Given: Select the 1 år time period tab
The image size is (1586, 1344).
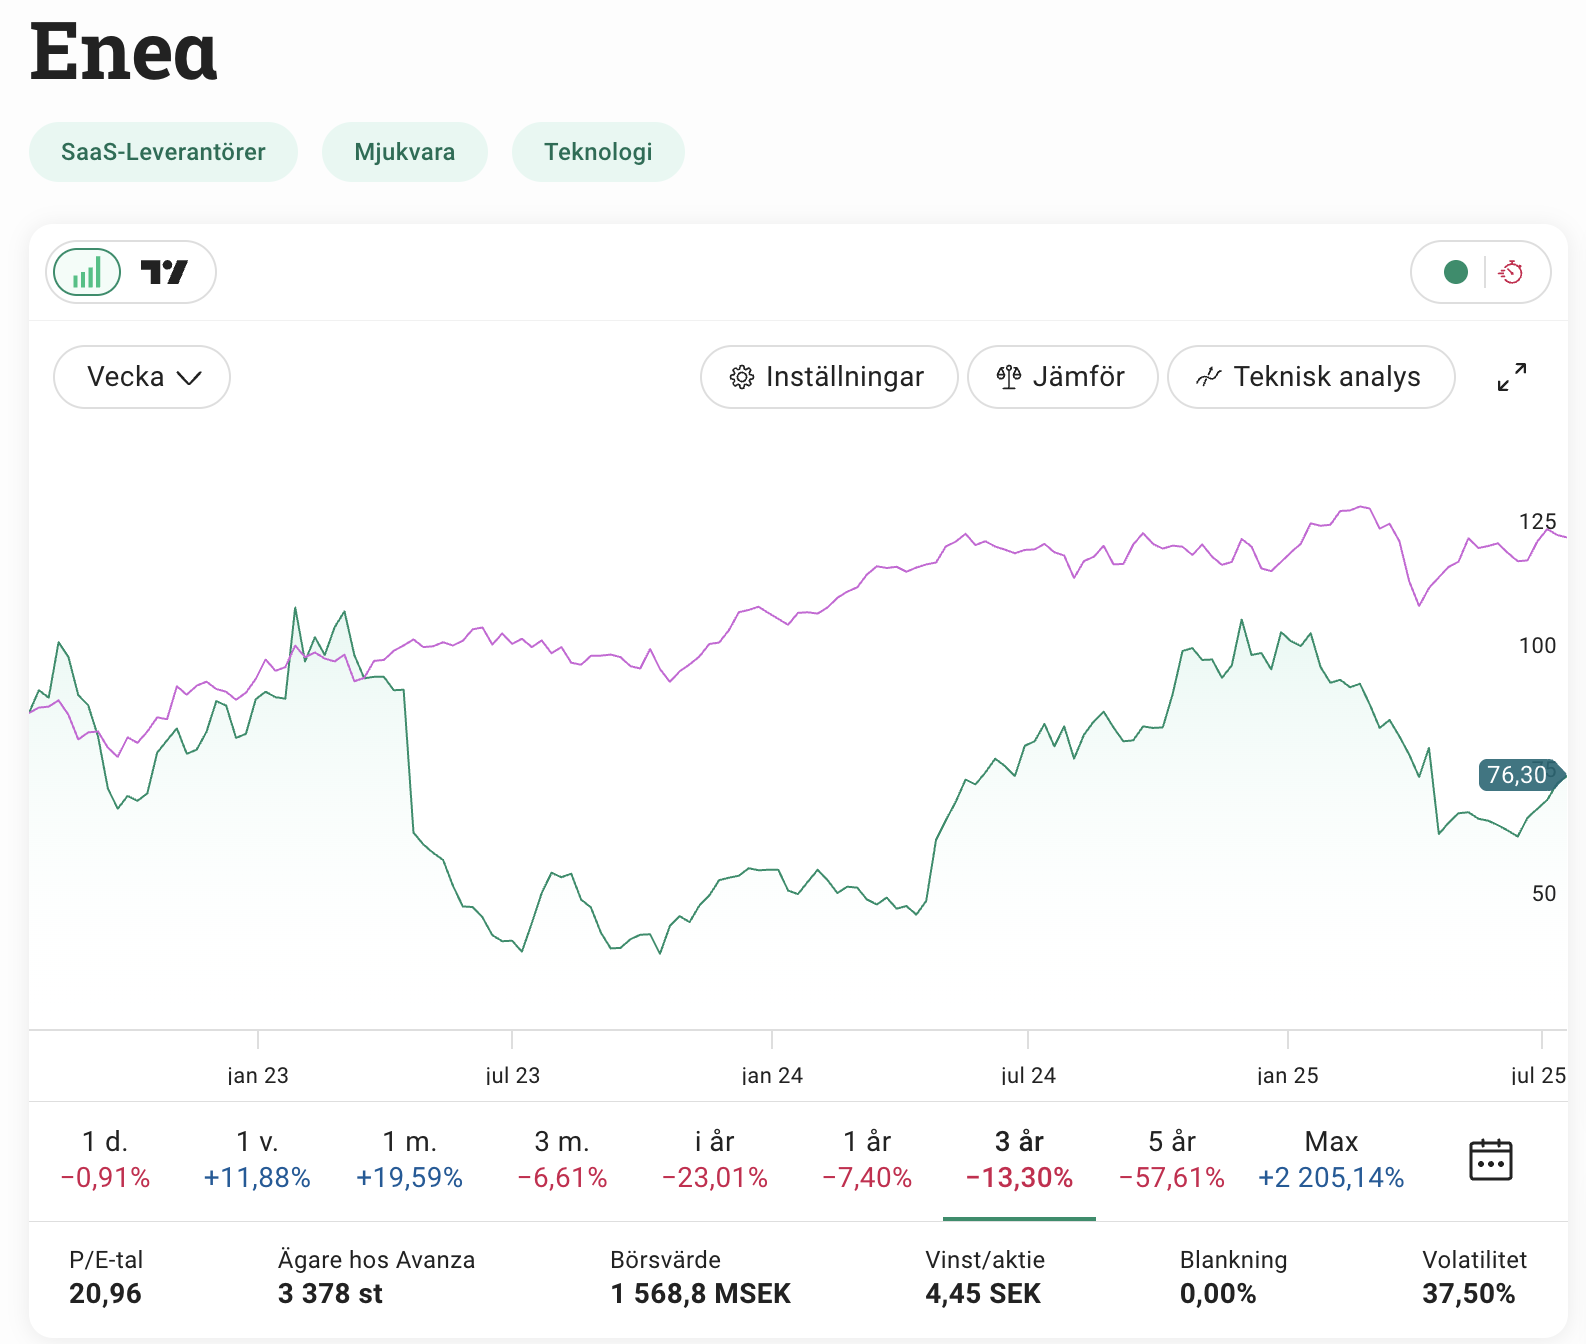Looking at the screenshot, I should pos(866,1160).
